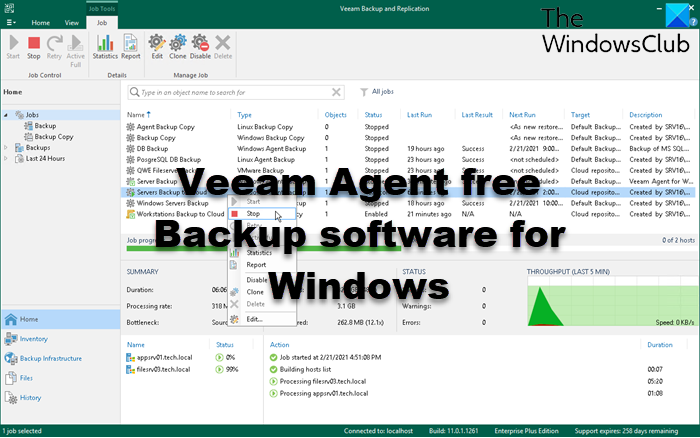Click Connected to: localhost status text

pos(378,431)
